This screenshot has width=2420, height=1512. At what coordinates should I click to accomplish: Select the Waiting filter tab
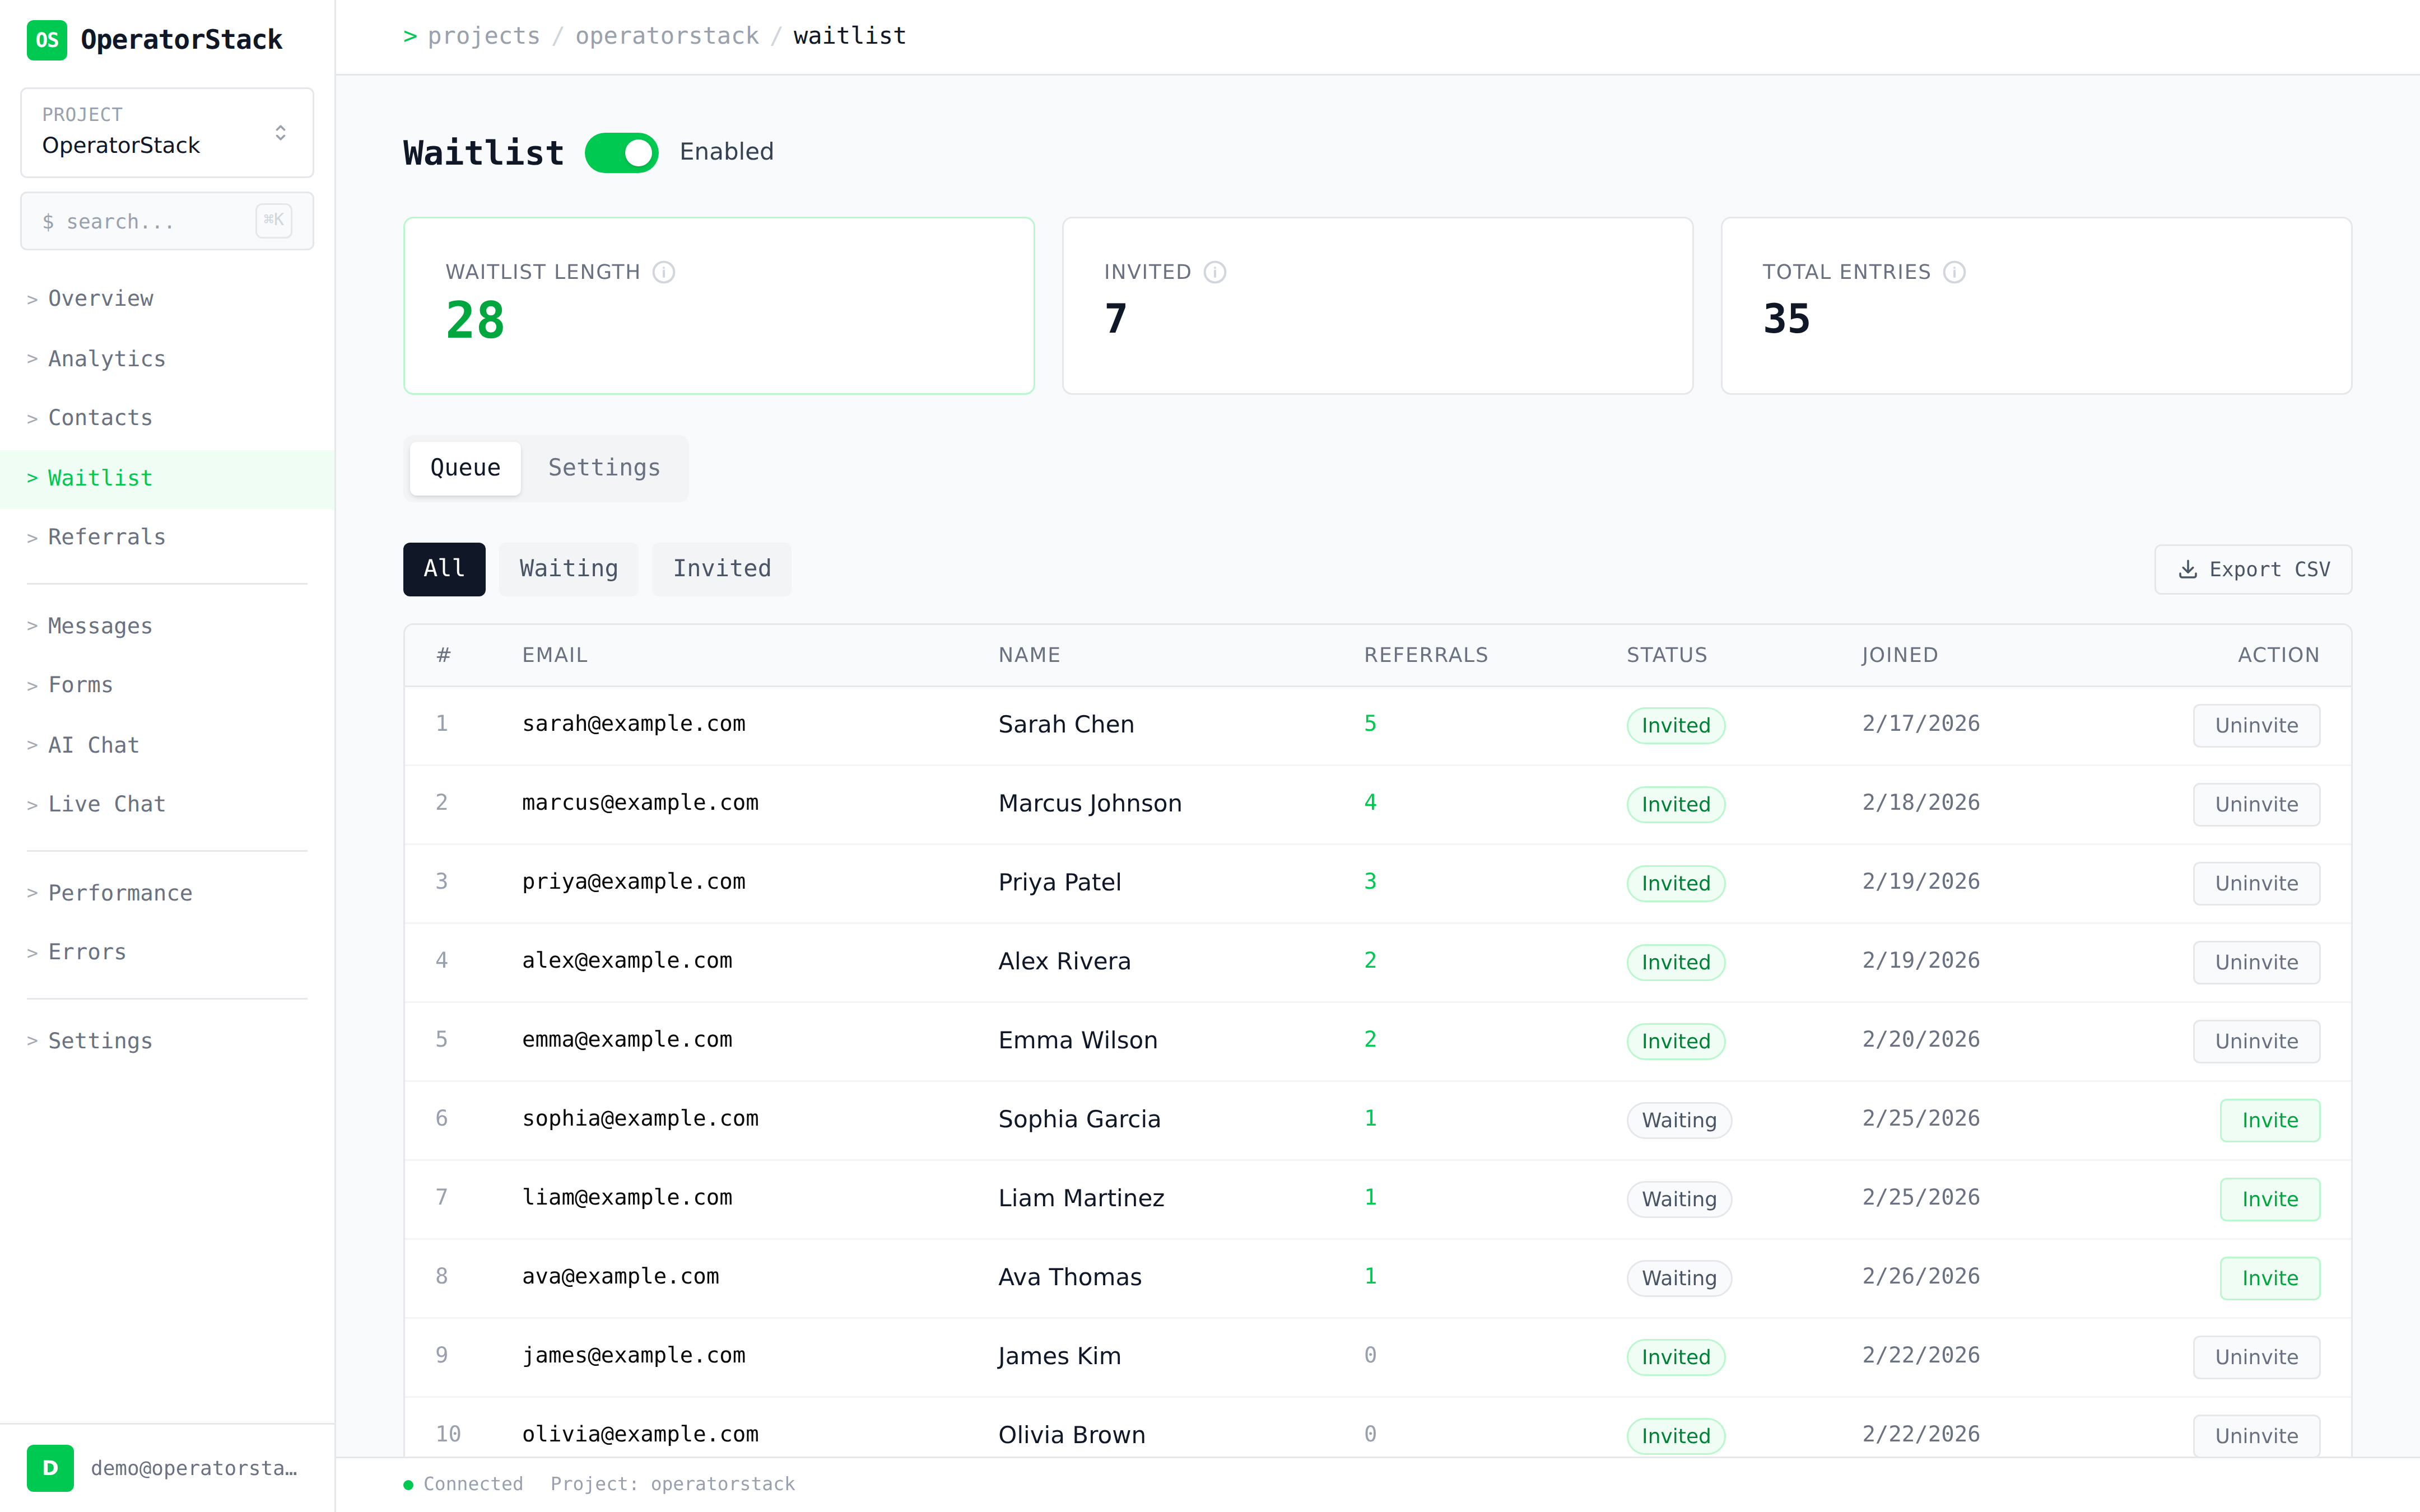pos(567,568)
